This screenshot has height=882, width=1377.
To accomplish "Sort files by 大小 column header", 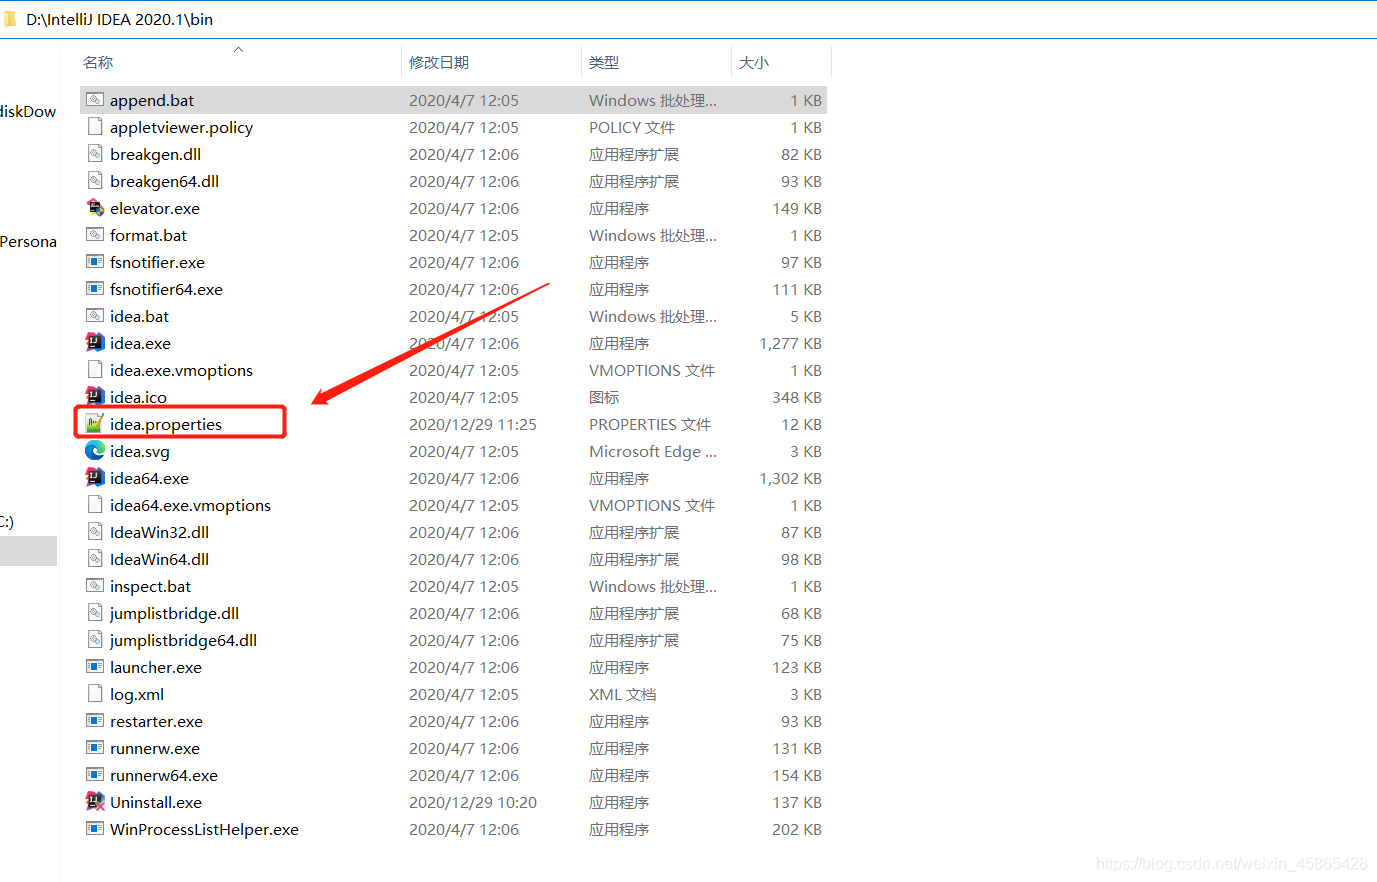I will tap(754, 62).
